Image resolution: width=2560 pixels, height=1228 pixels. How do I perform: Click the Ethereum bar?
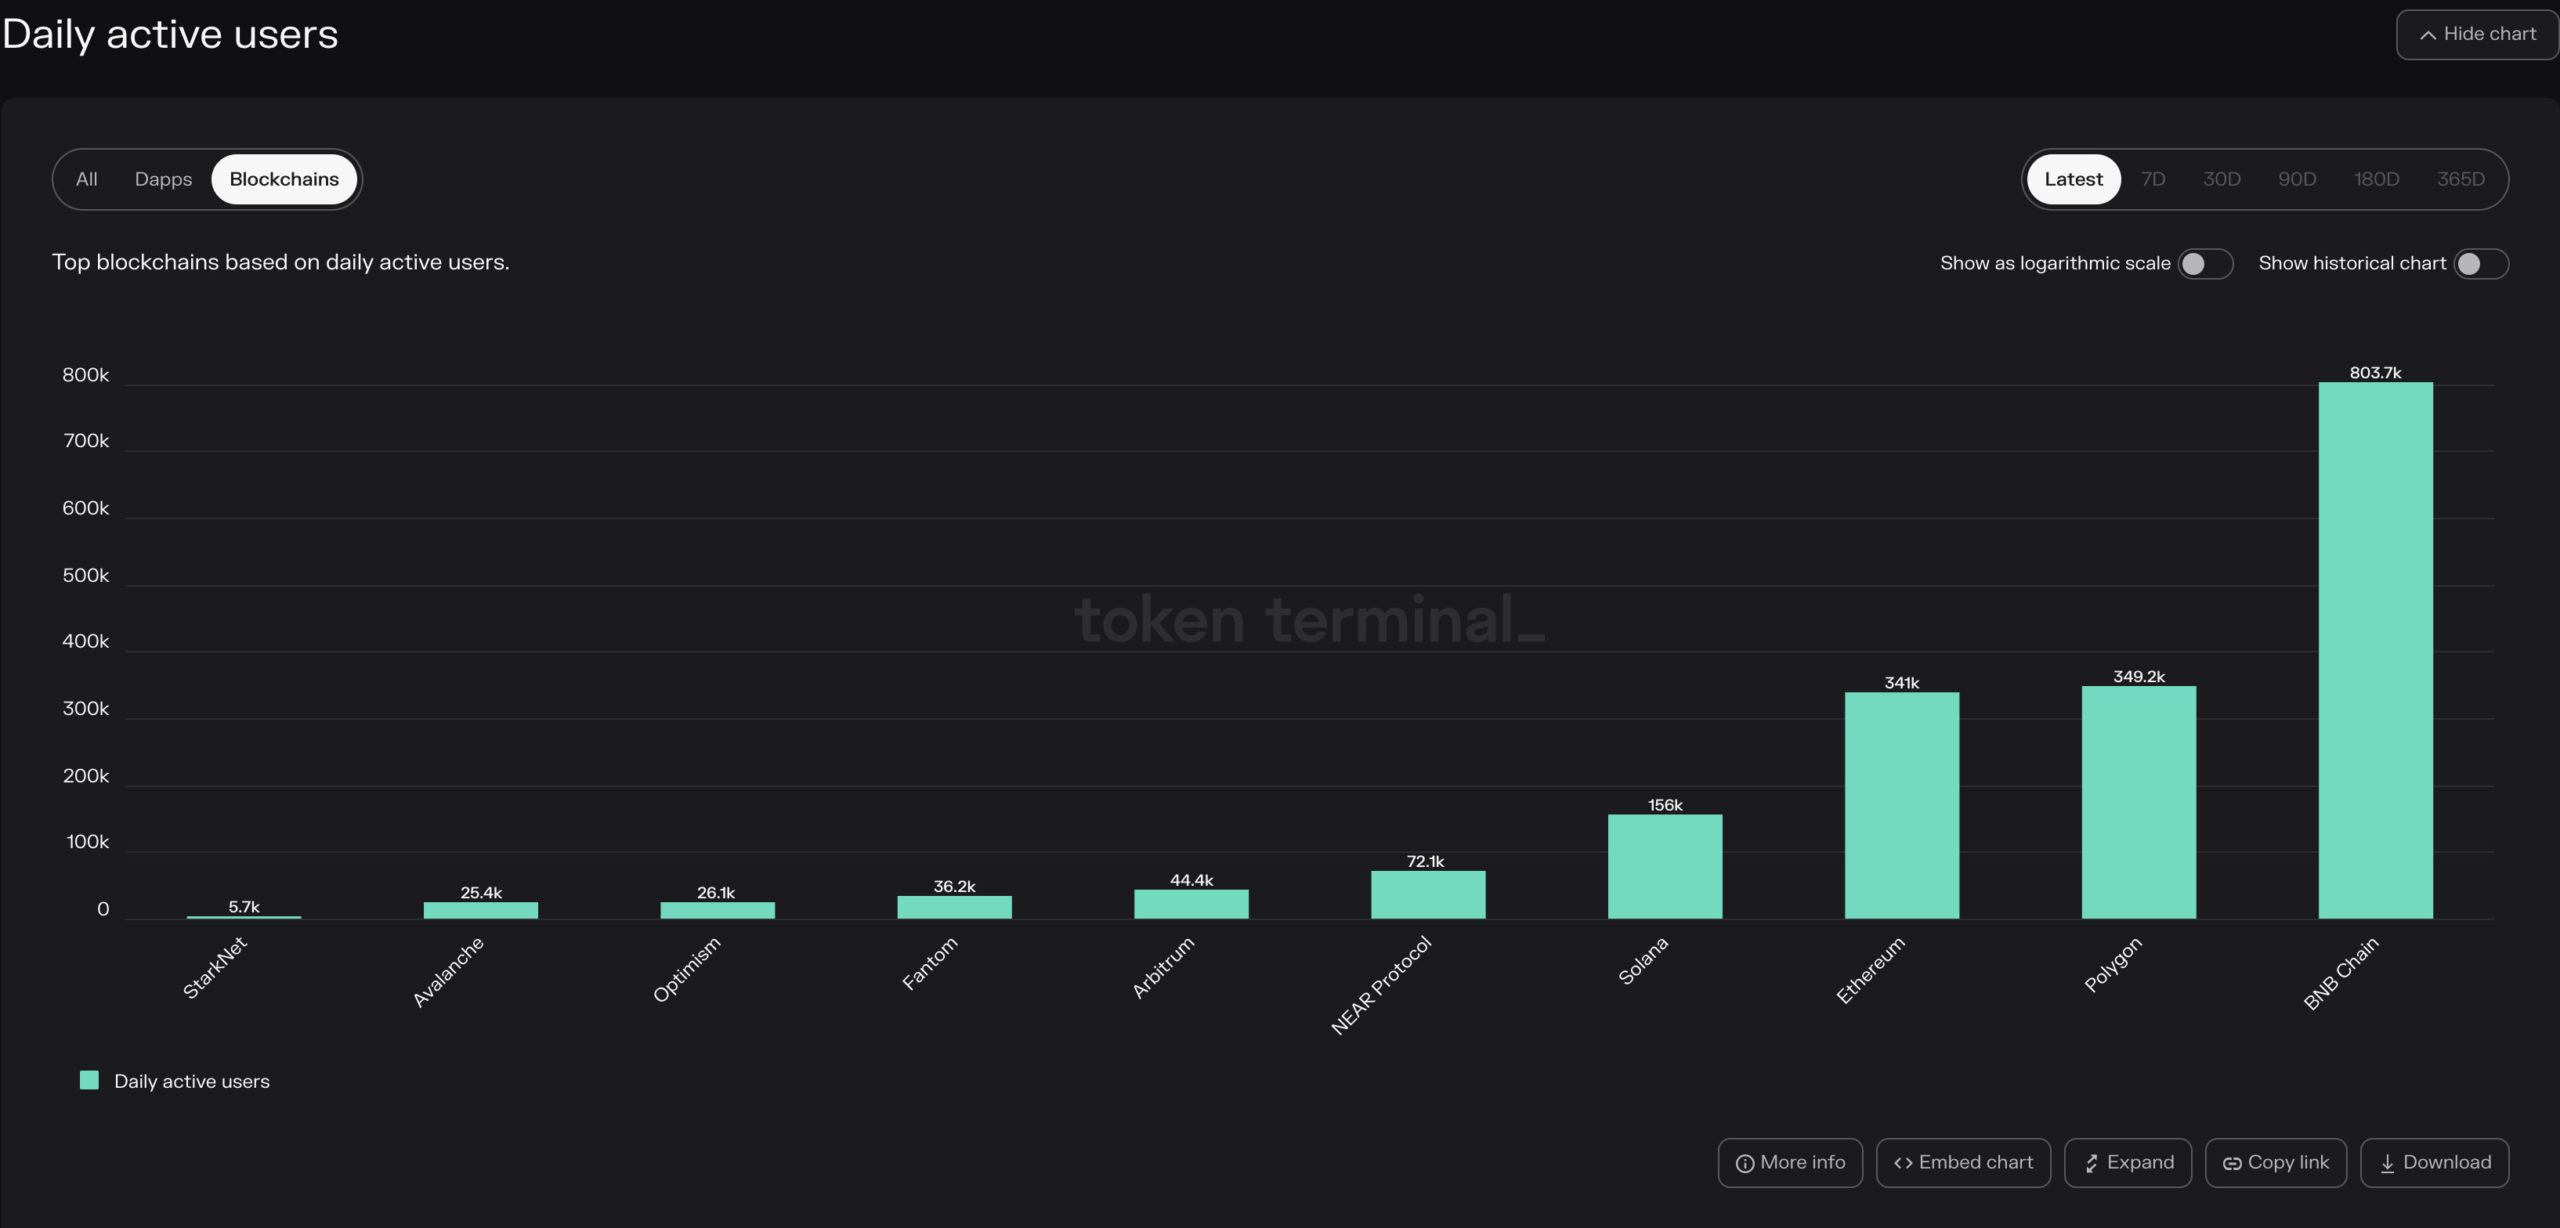(1901, 805)
